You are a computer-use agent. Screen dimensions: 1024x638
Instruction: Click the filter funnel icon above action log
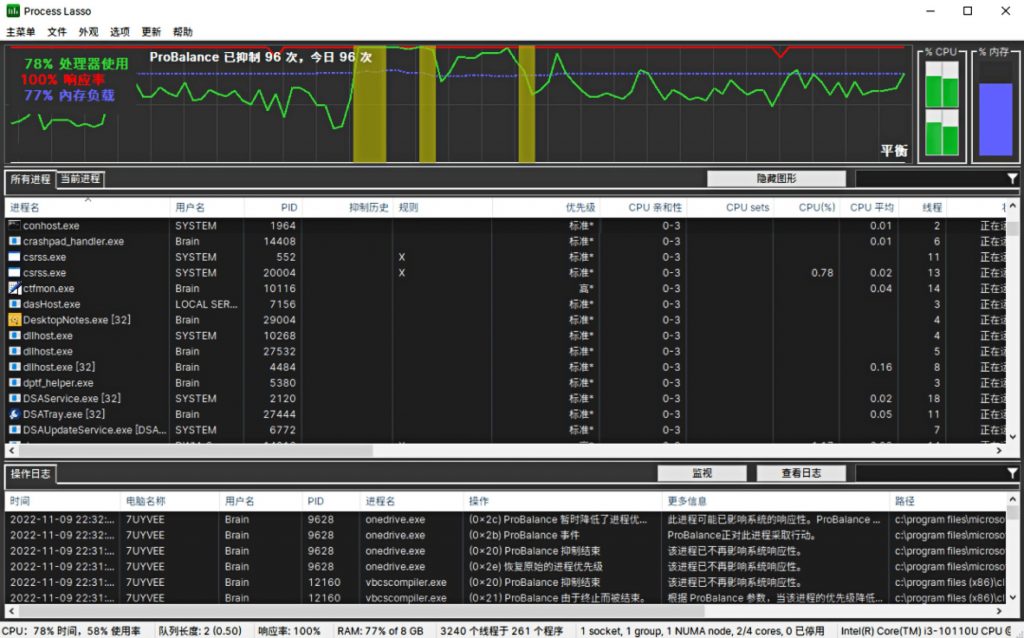pyautogui.click(x=1012, y=473)
